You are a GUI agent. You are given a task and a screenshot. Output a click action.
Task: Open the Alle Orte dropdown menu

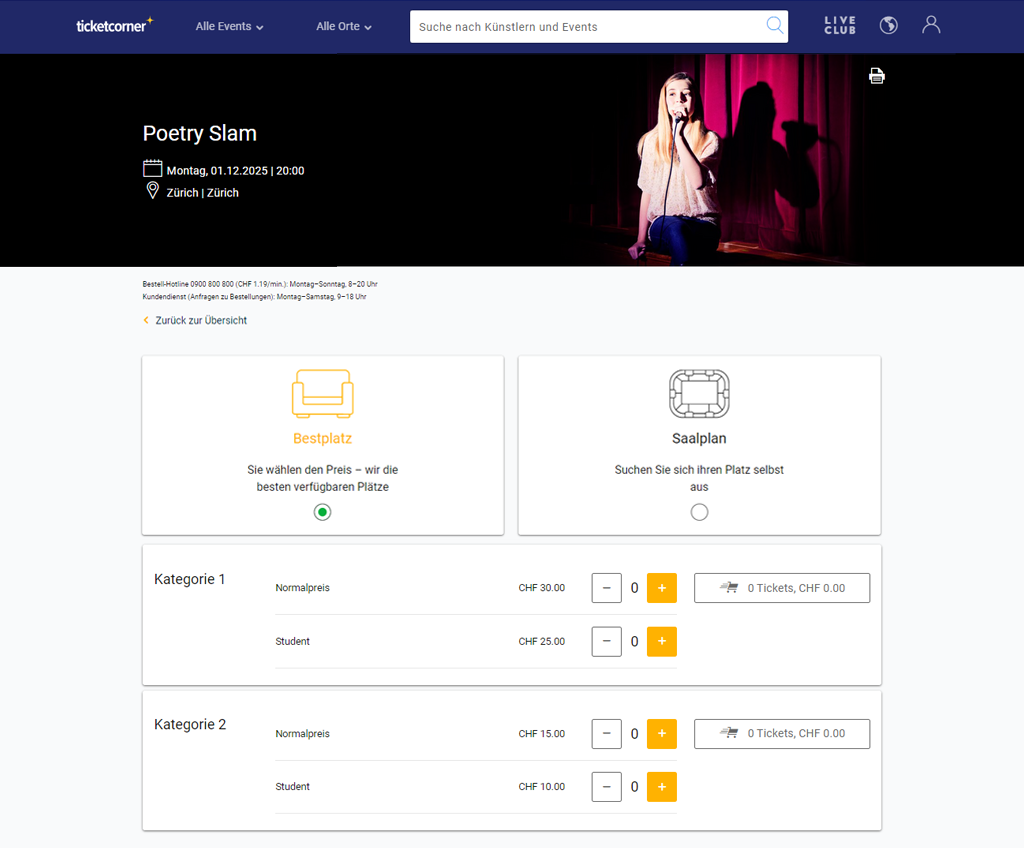(344, 27)
